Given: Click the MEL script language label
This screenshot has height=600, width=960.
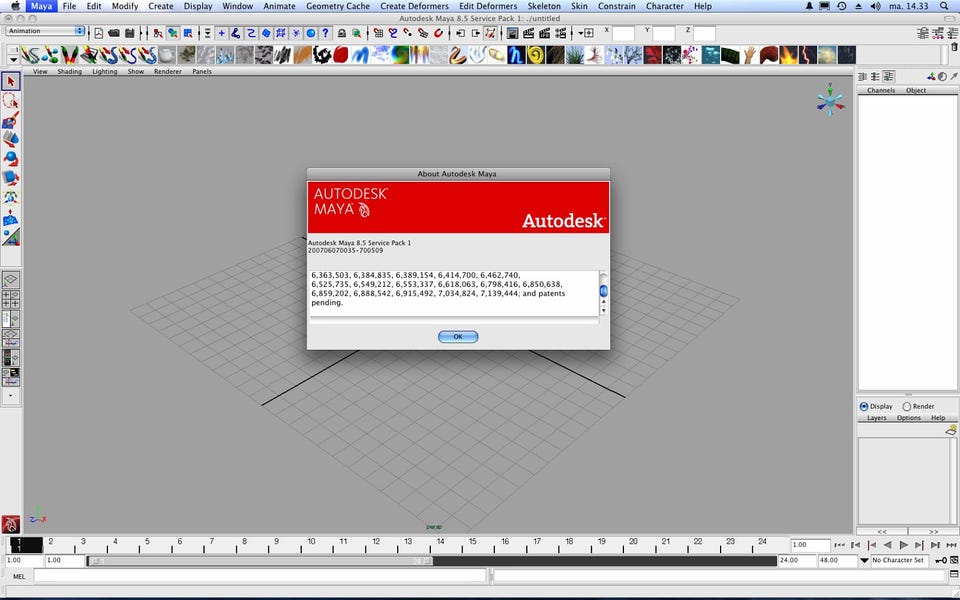Looking at the screenshot, I should point(19,576).
